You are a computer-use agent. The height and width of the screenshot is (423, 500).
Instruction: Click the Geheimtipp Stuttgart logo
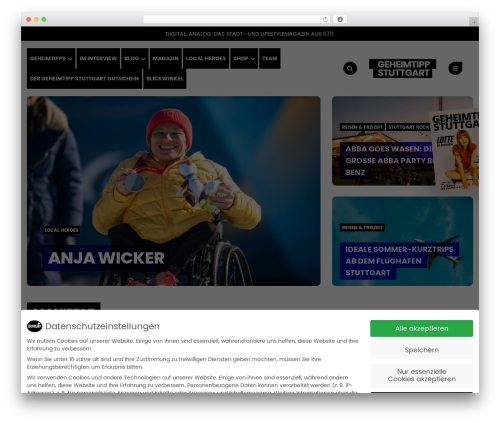[x=403, y=69]
